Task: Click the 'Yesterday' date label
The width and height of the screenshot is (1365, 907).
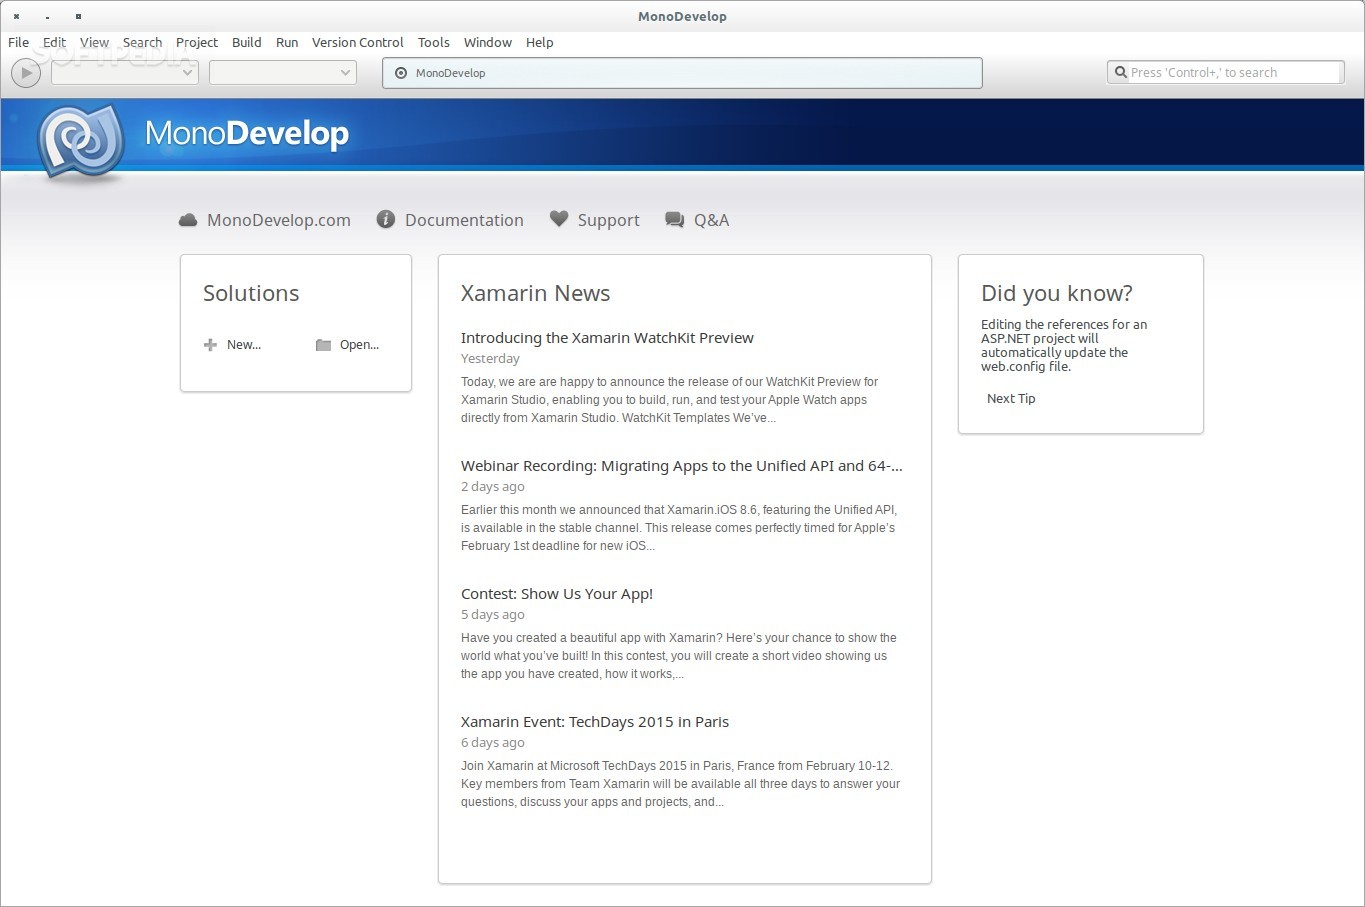Action: [x=490, y=359]
